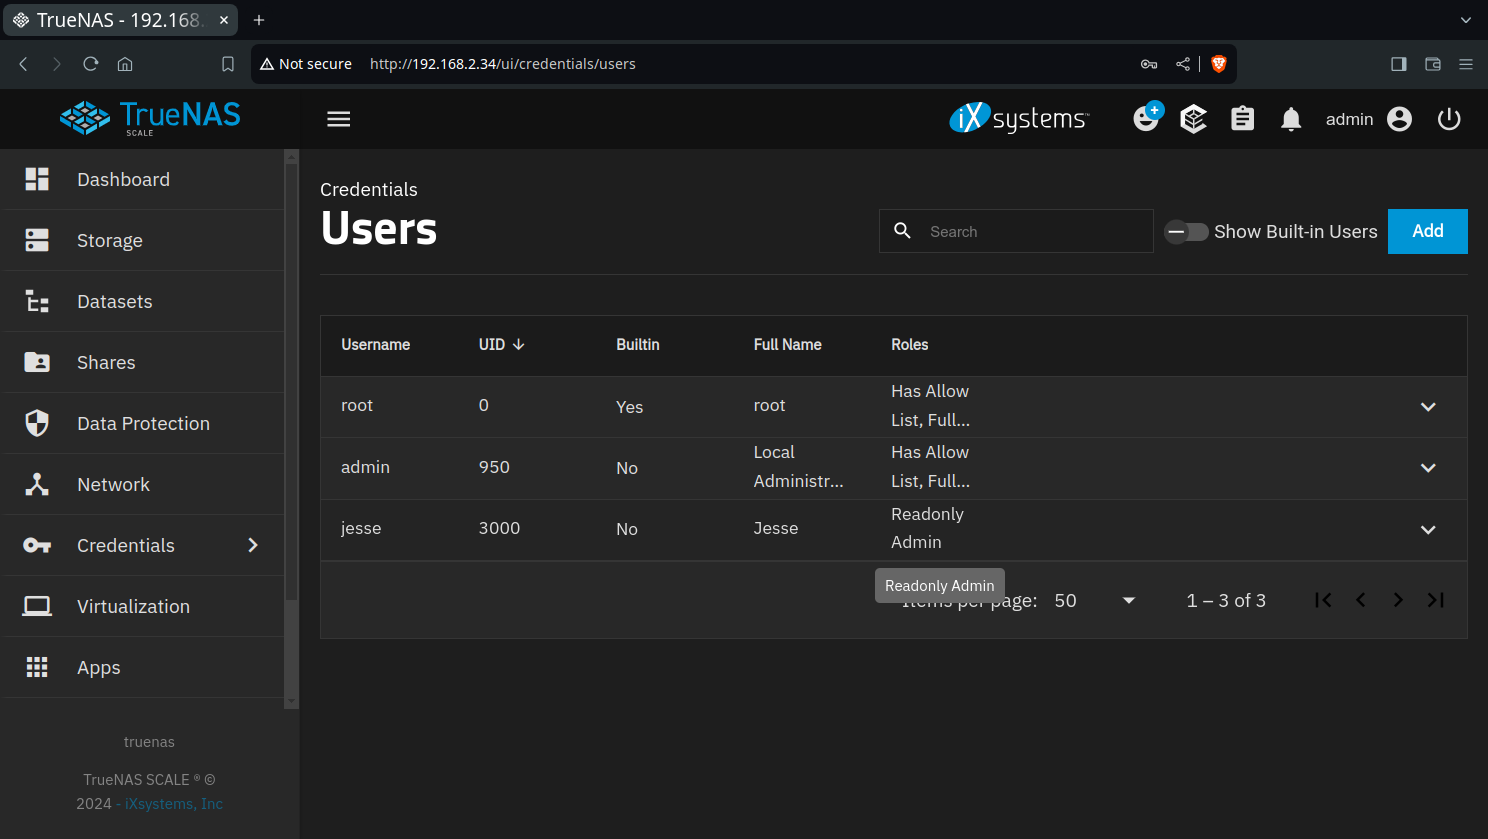Go to next page of users
1488x839 pixels.
(x=1398, y=600)
